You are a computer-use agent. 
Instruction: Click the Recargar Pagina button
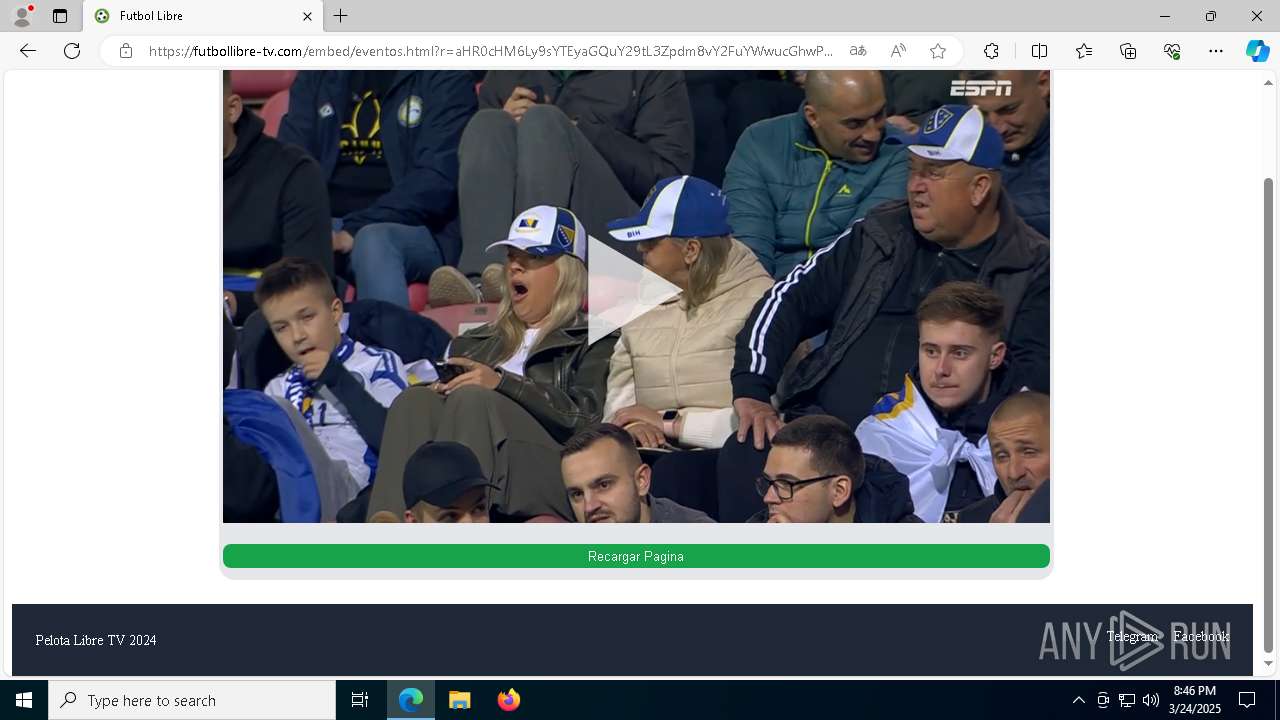[636, 556]
